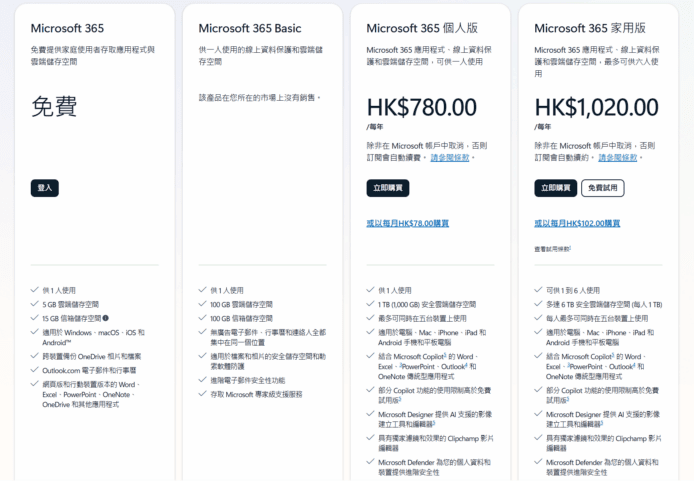Click info icon beside 15 GB 信箱儲存空間
Viewport: 694px width, 481px height.
106,317
